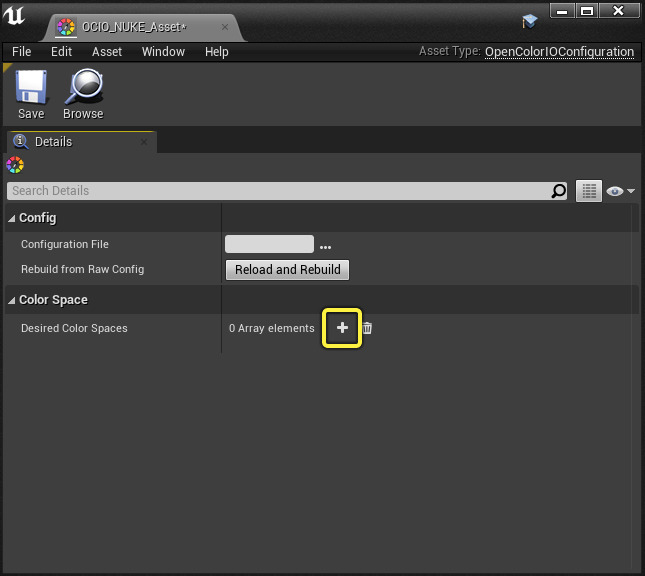
Task: Collapse the Color Space section
Action: coord(12,301)
